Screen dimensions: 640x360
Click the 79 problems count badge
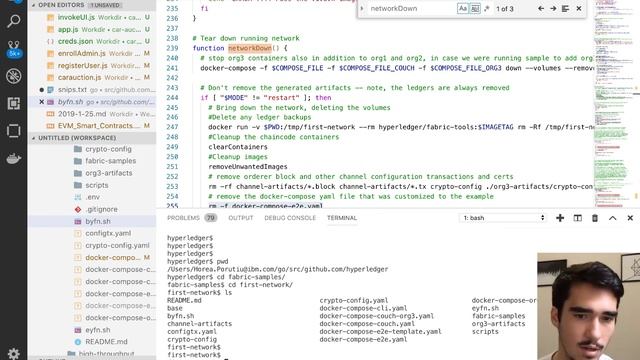pos(211,218)
